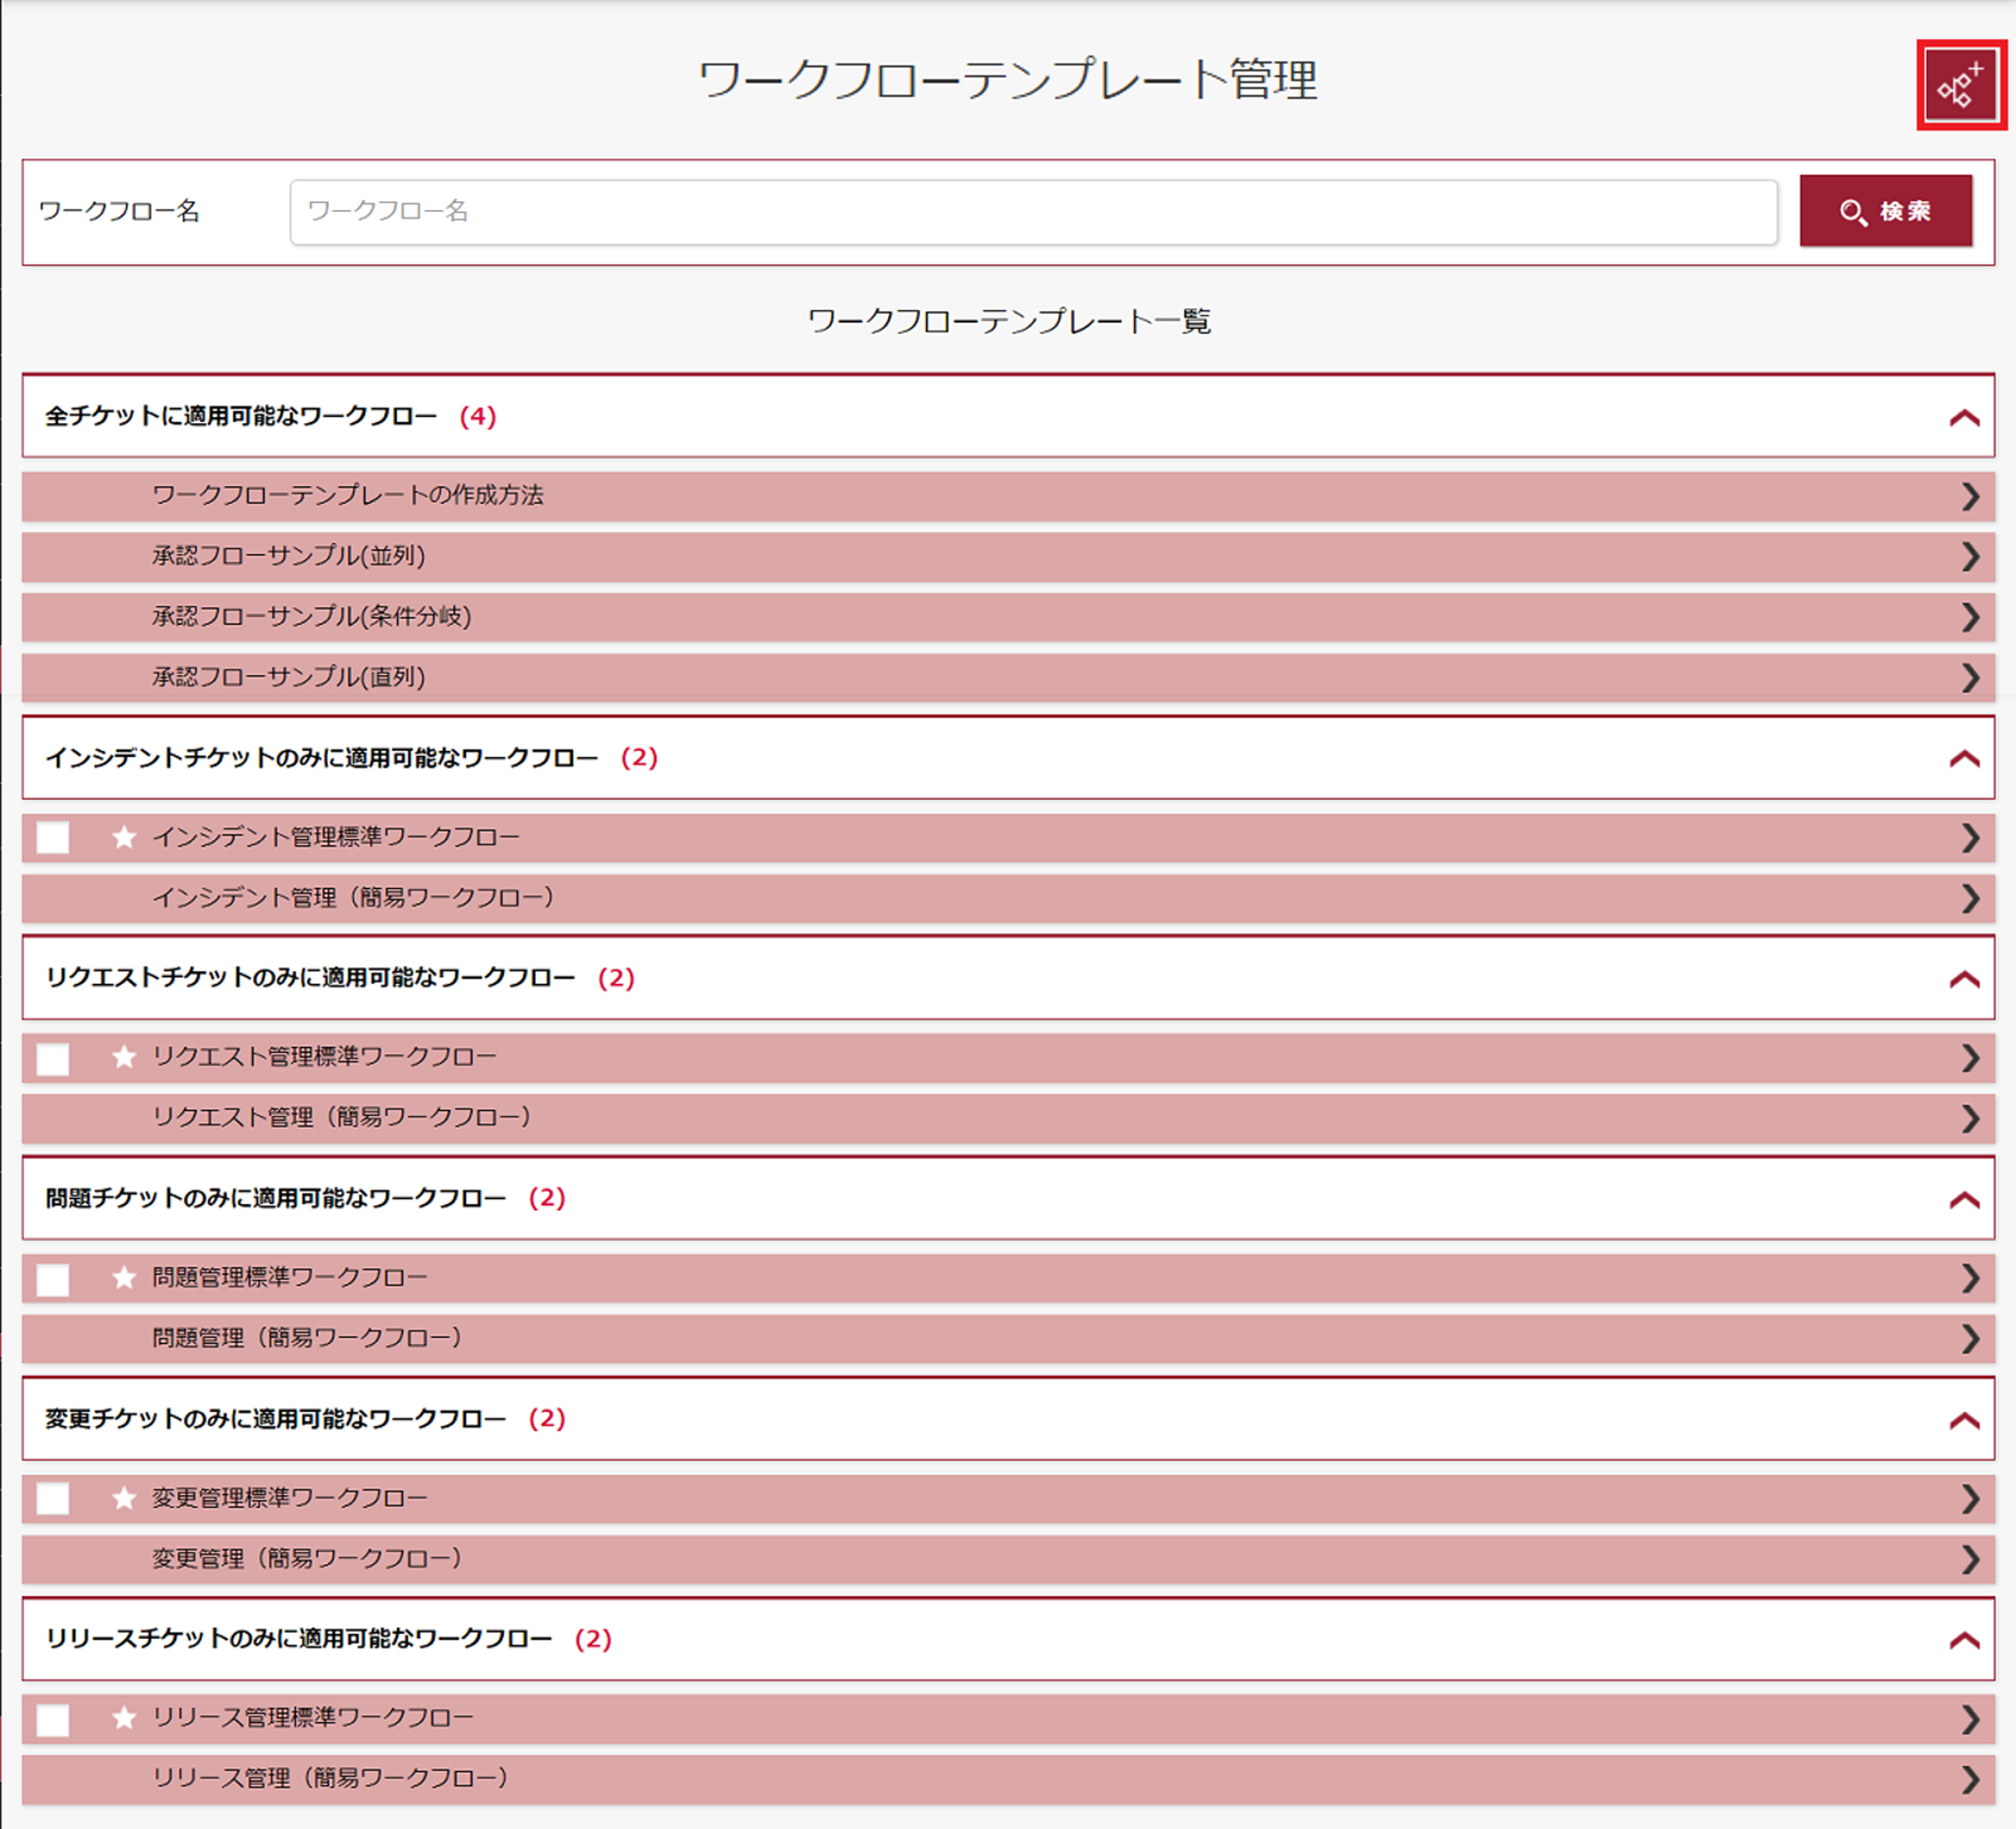Open the 承認フローサンプル(条件分岐) row arrow
Viewport: 2016px width, 1829px height.
[1970, 617]
